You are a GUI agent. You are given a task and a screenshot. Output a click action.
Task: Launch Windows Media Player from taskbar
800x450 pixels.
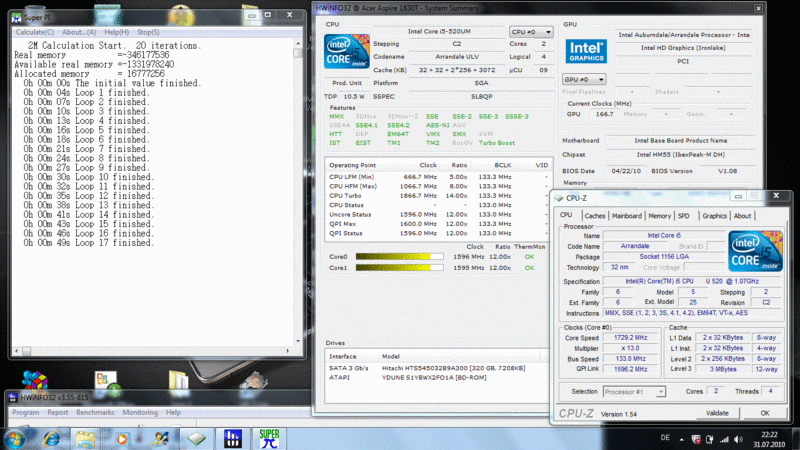pos(121,439)
